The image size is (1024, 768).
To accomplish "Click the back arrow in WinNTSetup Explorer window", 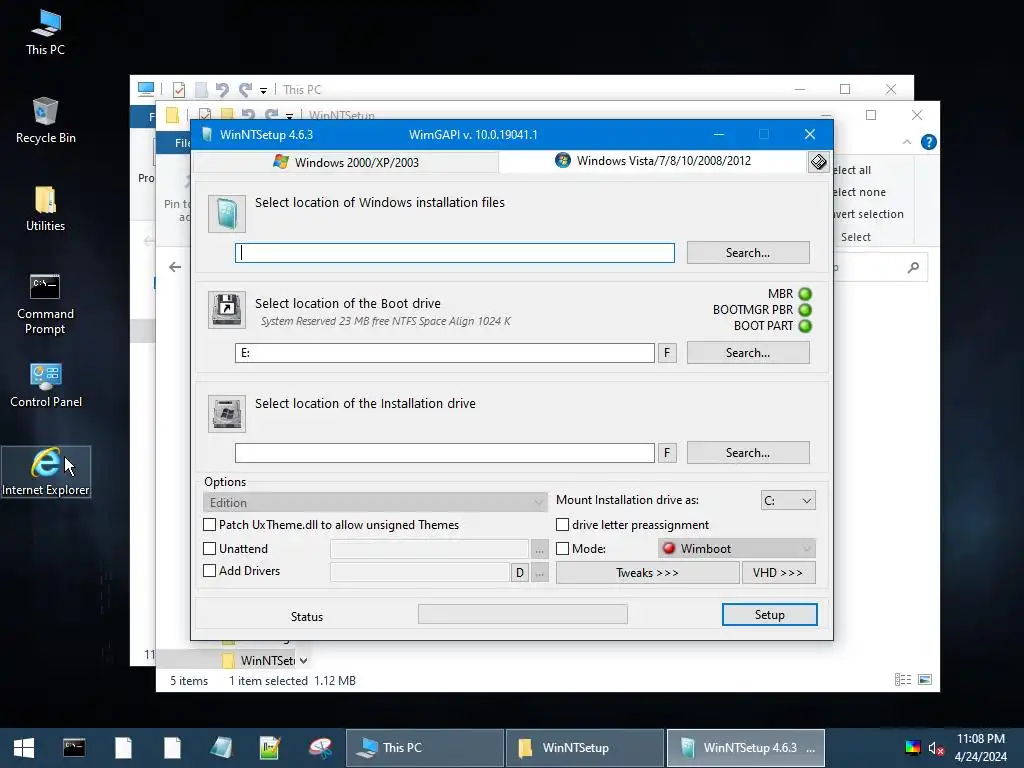I will pos(175,266).
